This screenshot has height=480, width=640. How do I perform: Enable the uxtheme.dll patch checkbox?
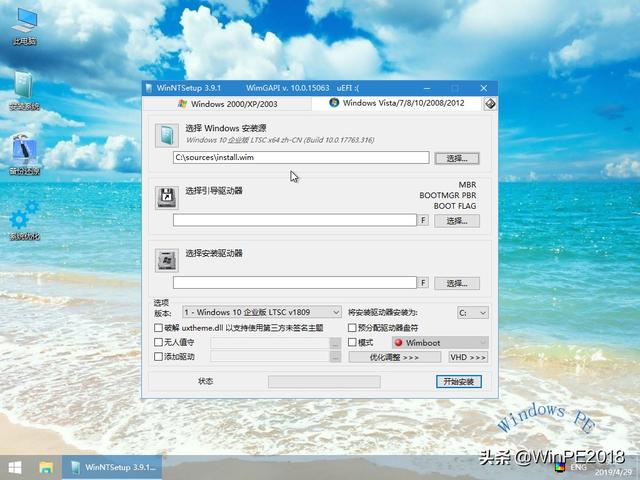click(x=158, y=328)
